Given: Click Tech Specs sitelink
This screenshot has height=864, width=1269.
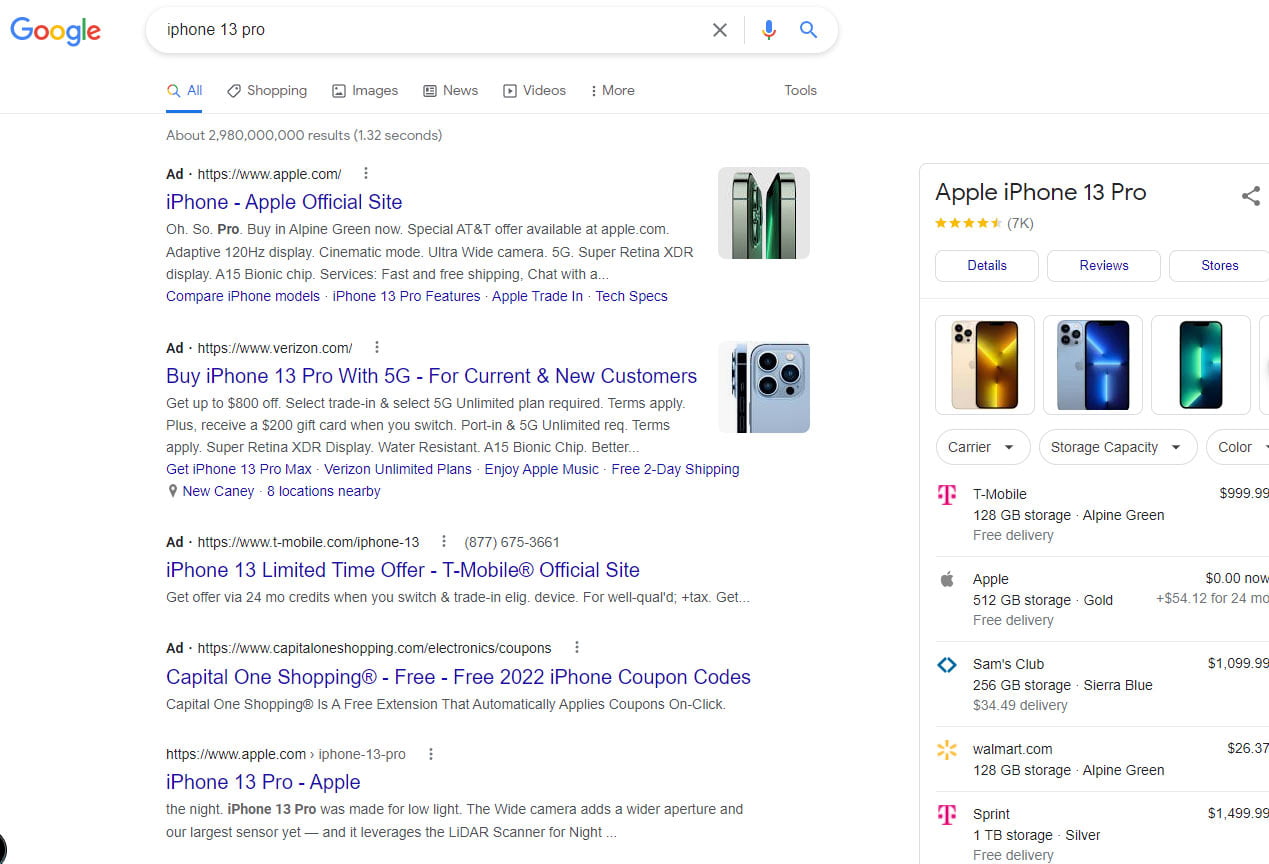Looking at the screenshot, I should click(631, 296).
